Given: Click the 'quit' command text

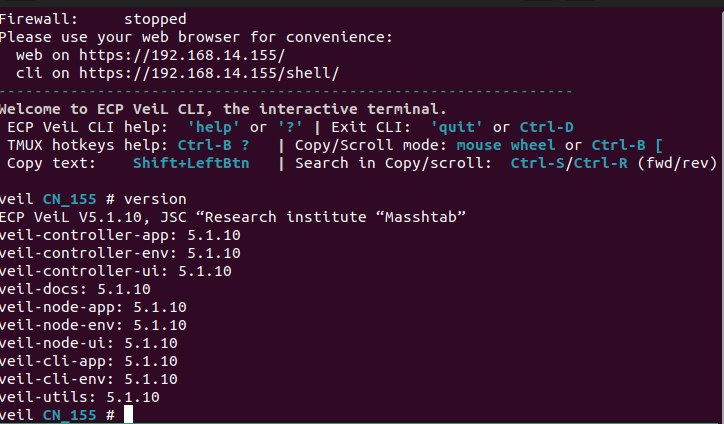Looking at the screenshot, I should click(456, 127).
